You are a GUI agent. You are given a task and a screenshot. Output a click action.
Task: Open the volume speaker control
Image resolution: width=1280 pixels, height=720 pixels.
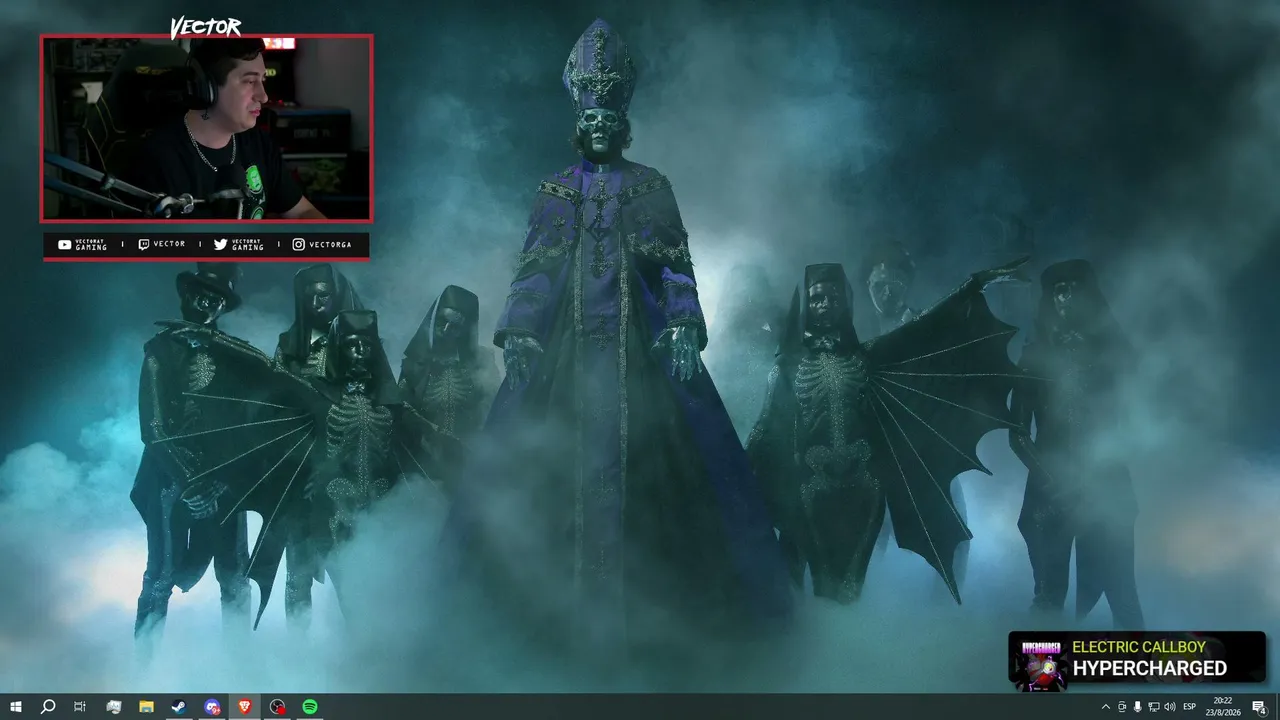point(1170,707)
